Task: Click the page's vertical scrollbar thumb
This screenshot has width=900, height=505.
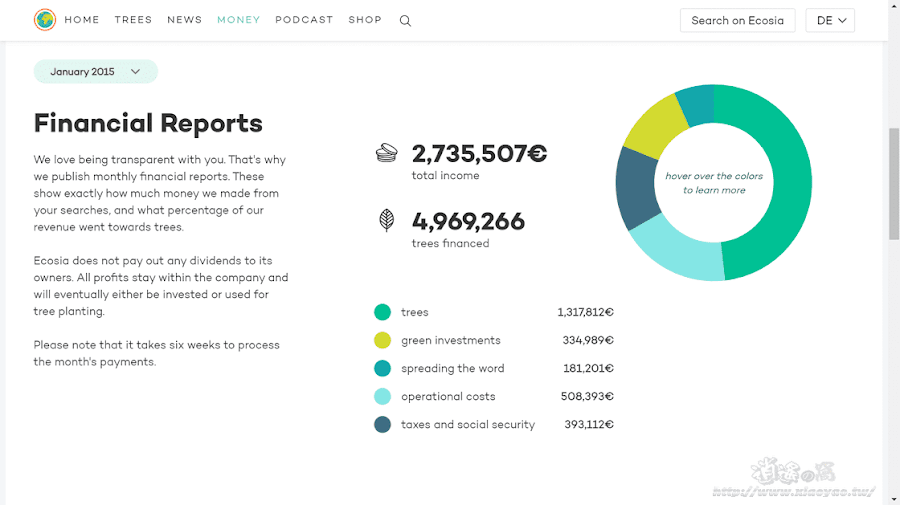Action: tap(894, 184)
